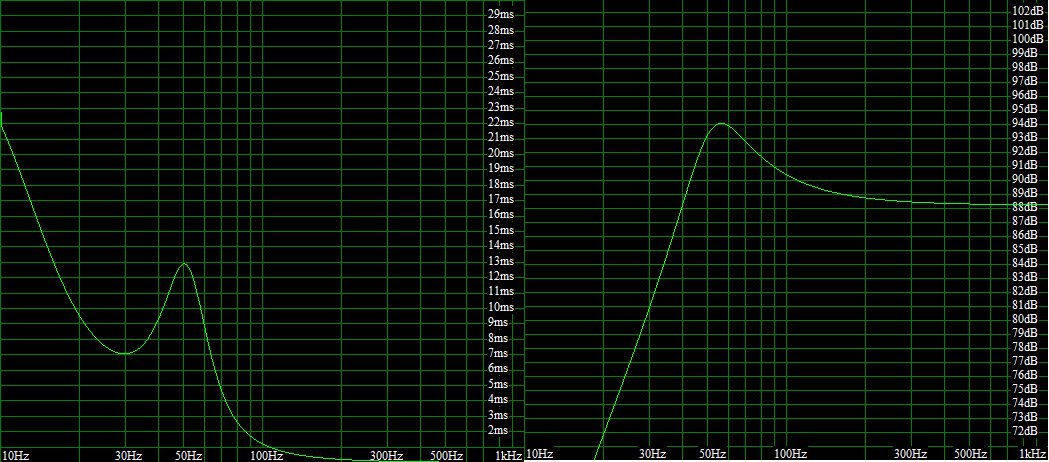1049x462 pixels.
Task: Select the "96dB" scale label
Action: point(1025,95)
